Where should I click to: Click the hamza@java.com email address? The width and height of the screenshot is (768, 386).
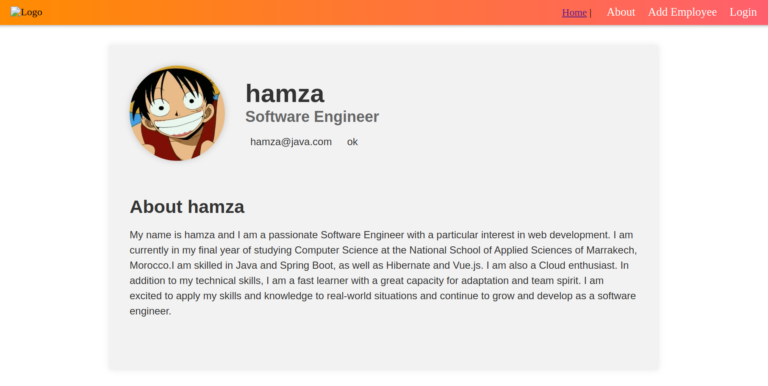(x=291, y=142)
